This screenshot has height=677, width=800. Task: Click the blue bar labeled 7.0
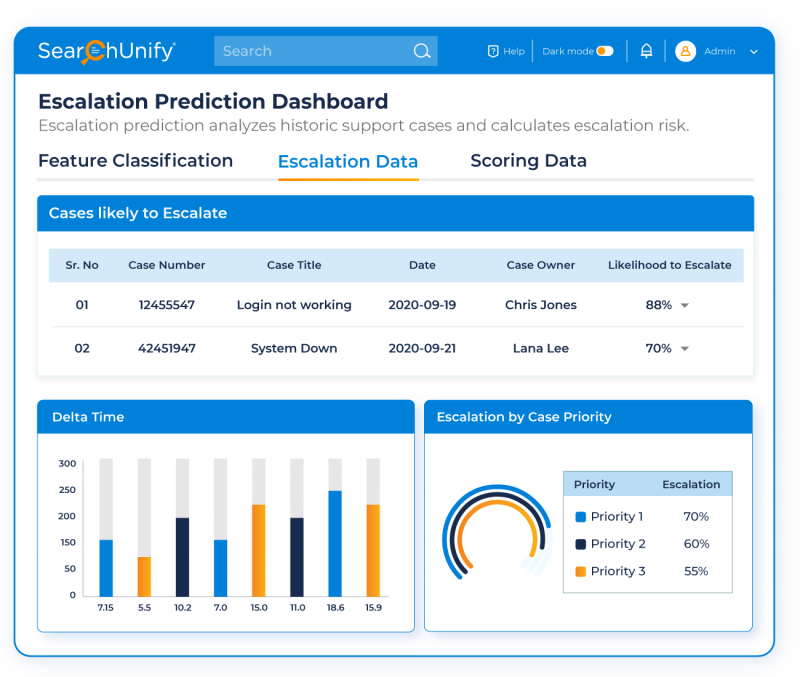pyautogui.click(x=220, y=568)
